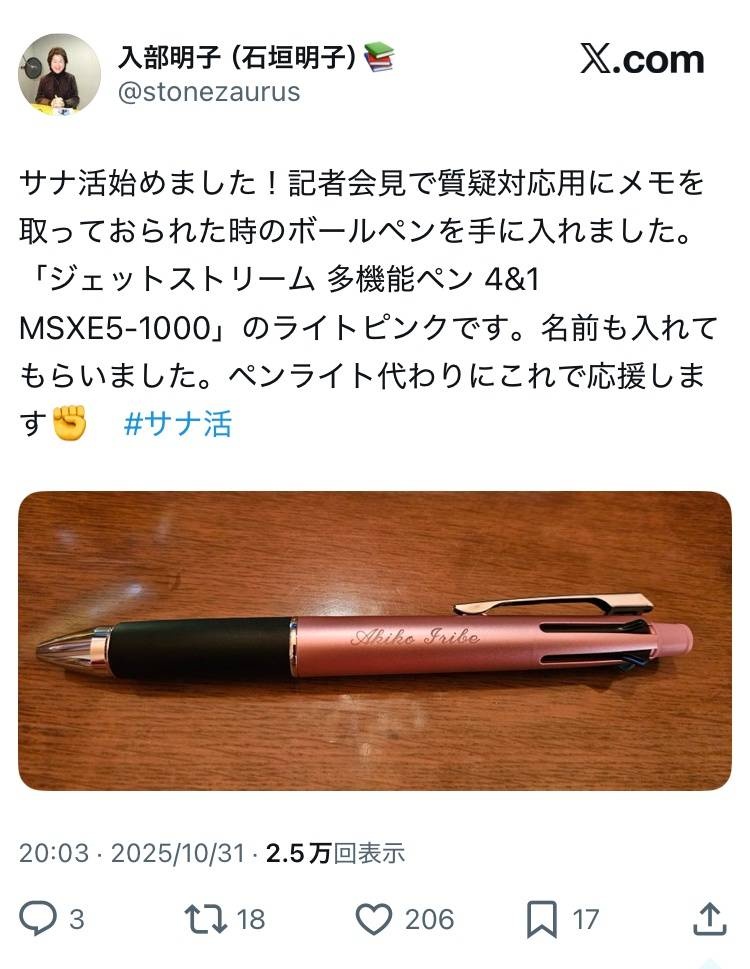The image size is (750, 969).
Task: Like the post with the heart icon
Action: point(374,919)
